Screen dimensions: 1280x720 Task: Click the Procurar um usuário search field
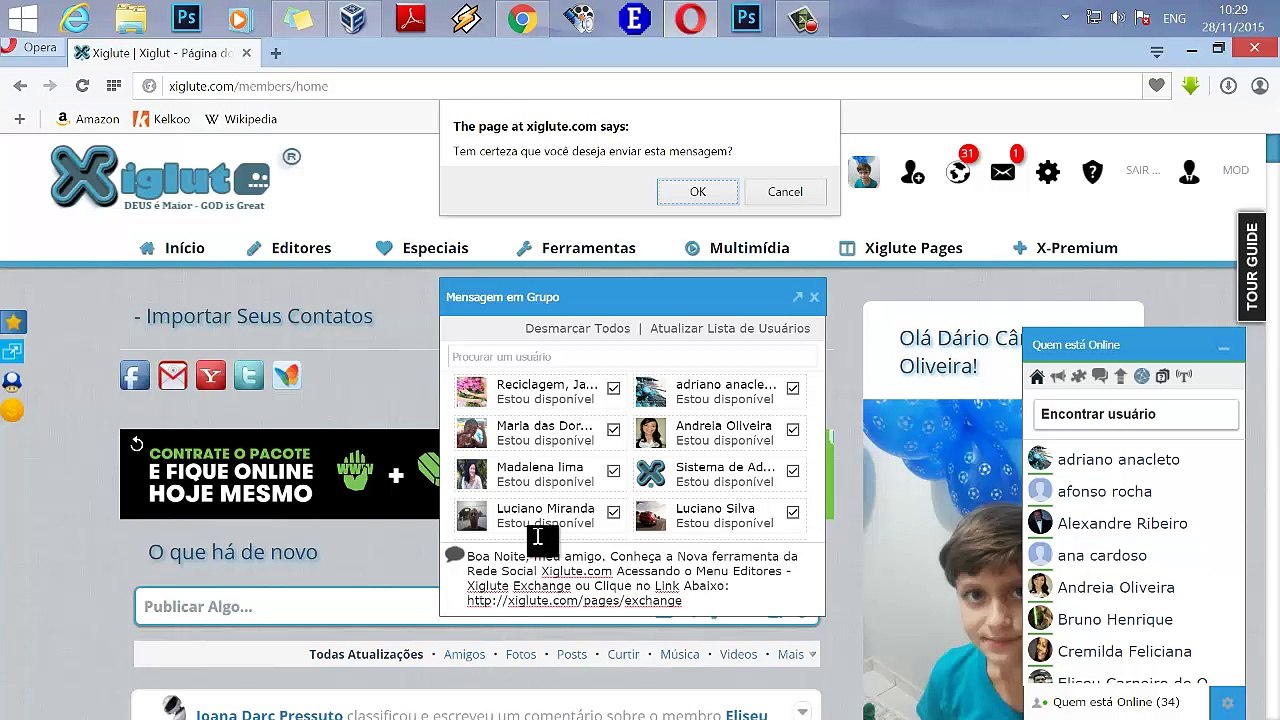(x=632, y=357)
